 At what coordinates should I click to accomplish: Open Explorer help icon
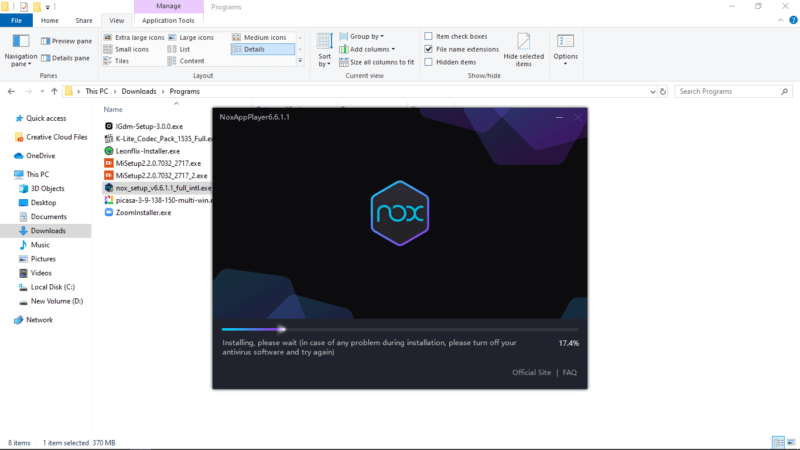pyautogui.click(x=793, y=20)
